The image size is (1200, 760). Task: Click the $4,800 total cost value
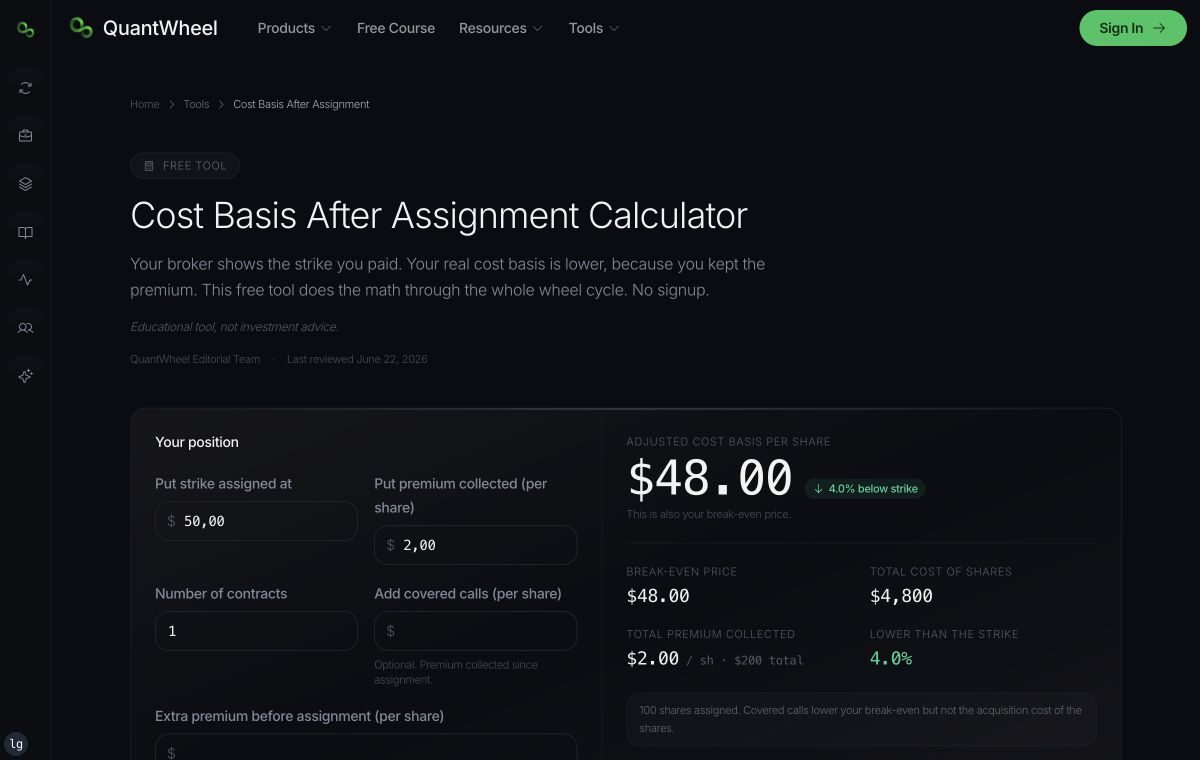[x=901, y=596]
